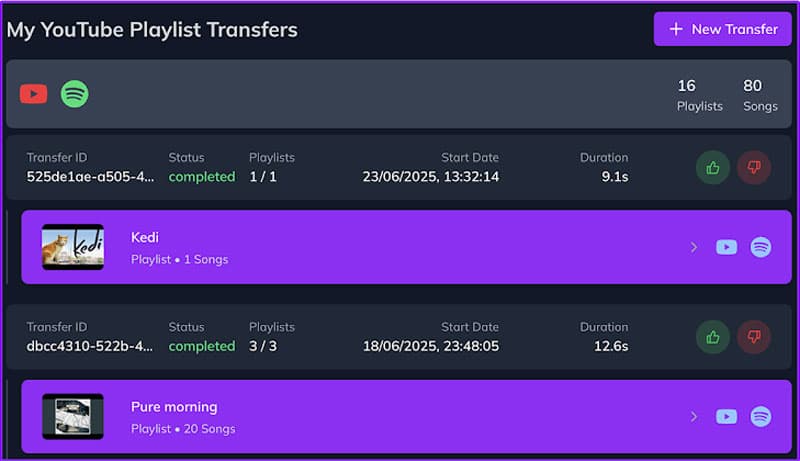The image size is (800, 461).
Task: Thumbs down the 525de1ae transfer
Action: click(754, 168)
